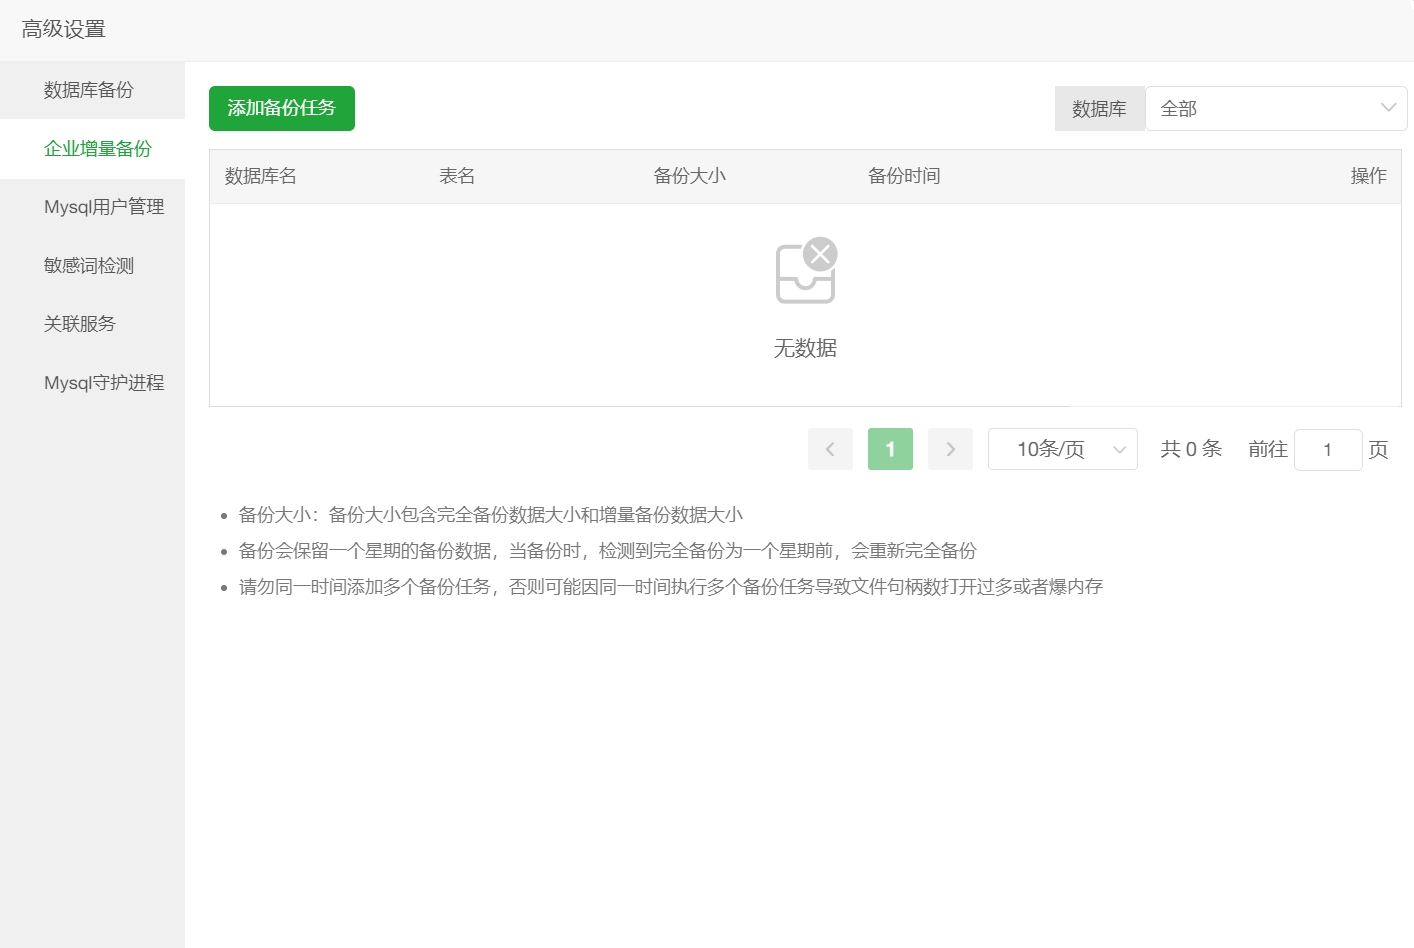Click the 前往 page number input
Viewport: 1414px width, 948px height.
coord(1328,449)
